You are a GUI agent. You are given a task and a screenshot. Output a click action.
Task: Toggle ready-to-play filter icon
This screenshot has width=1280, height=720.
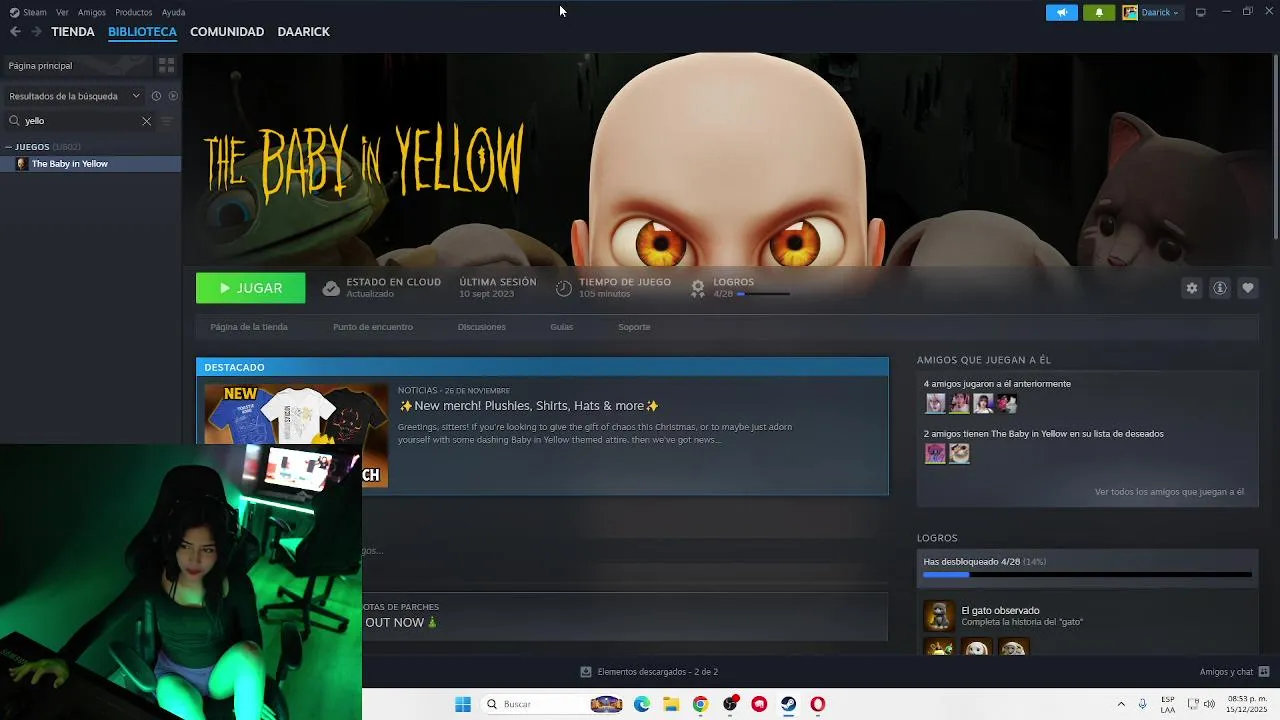coord(173,96)
